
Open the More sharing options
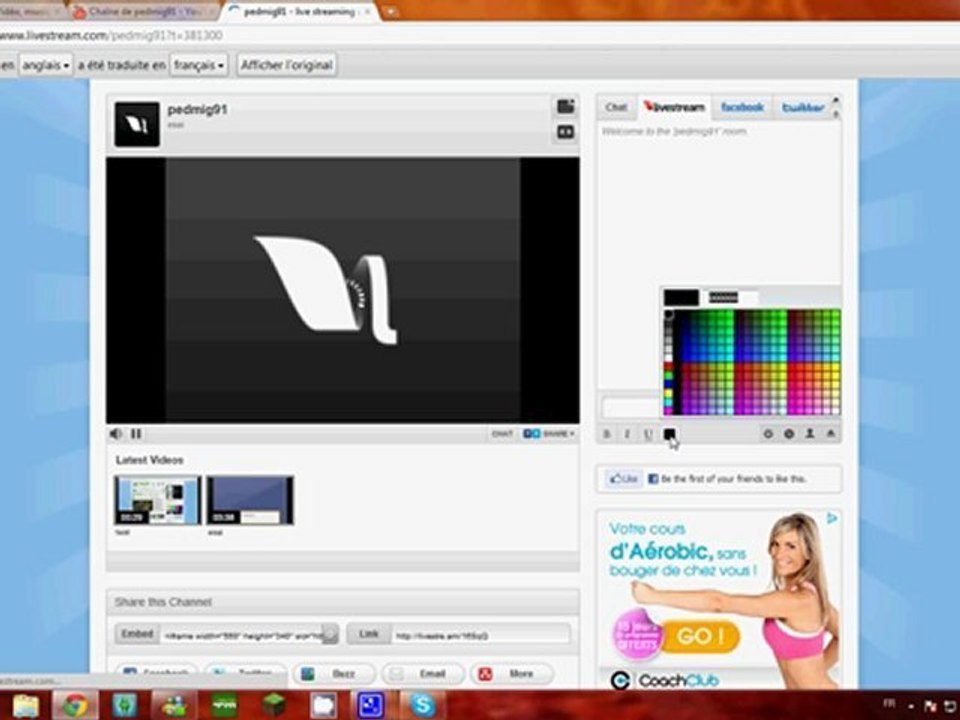pyautogui.click(x=512, y=673)
